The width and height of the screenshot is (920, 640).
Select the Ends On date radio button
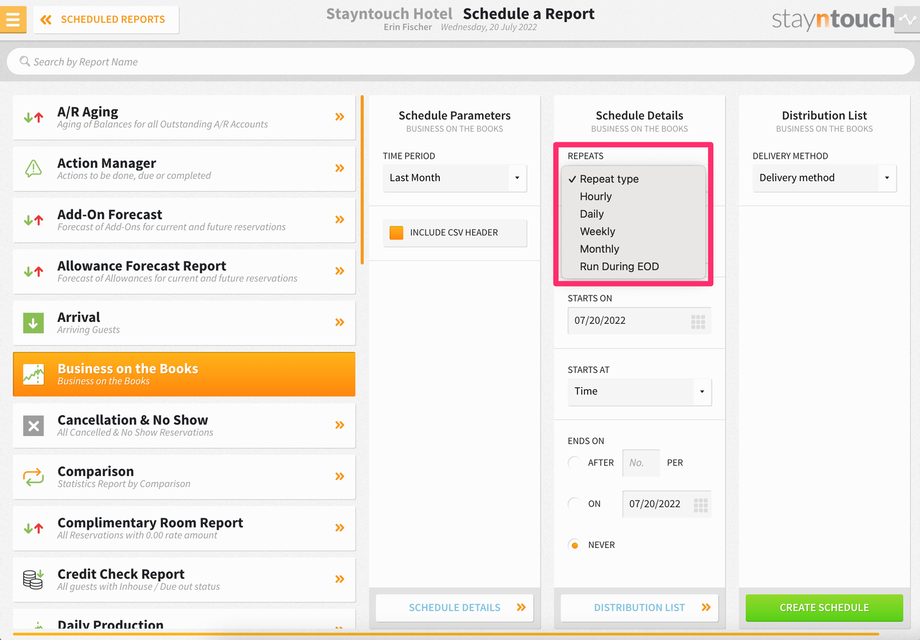pyautogui.click(x=574, y=504)
